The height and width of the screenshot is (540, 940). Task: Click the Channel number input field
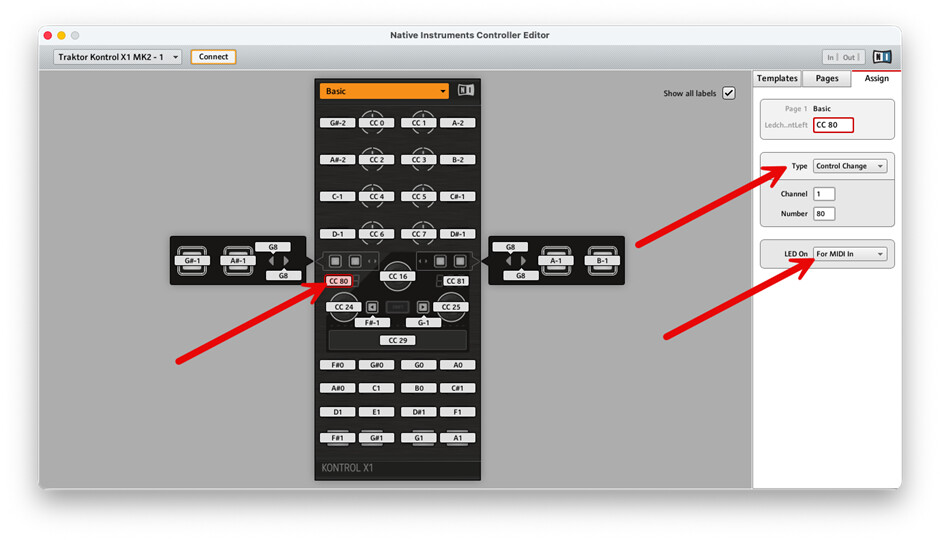click(x=824, y=194)
